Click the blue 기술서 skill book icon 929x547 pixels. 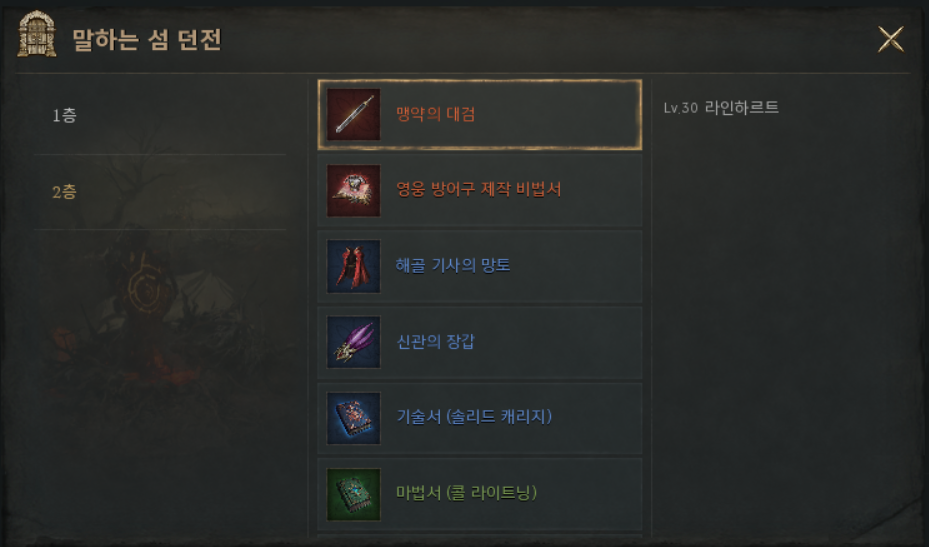(x=354, y=418)
